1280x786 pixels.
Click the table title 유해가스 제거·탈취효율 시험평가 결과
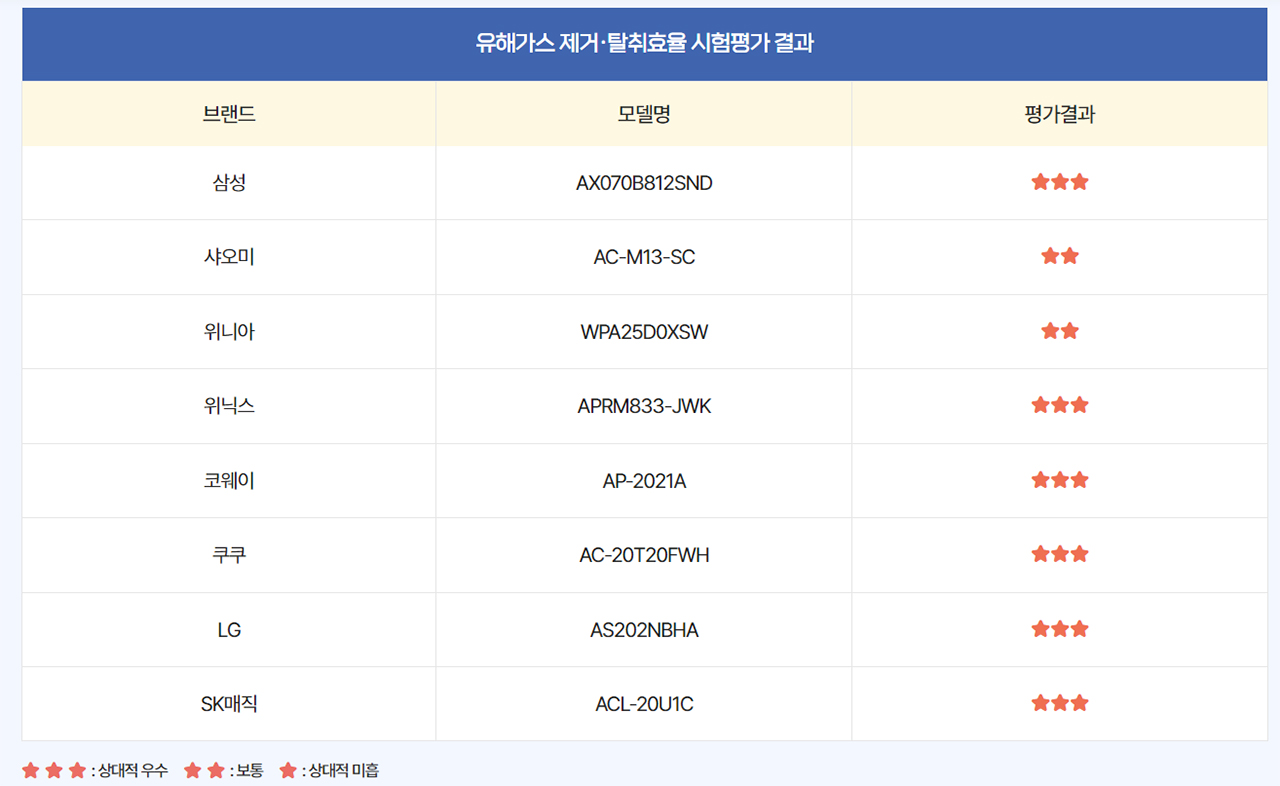(644, 44)
